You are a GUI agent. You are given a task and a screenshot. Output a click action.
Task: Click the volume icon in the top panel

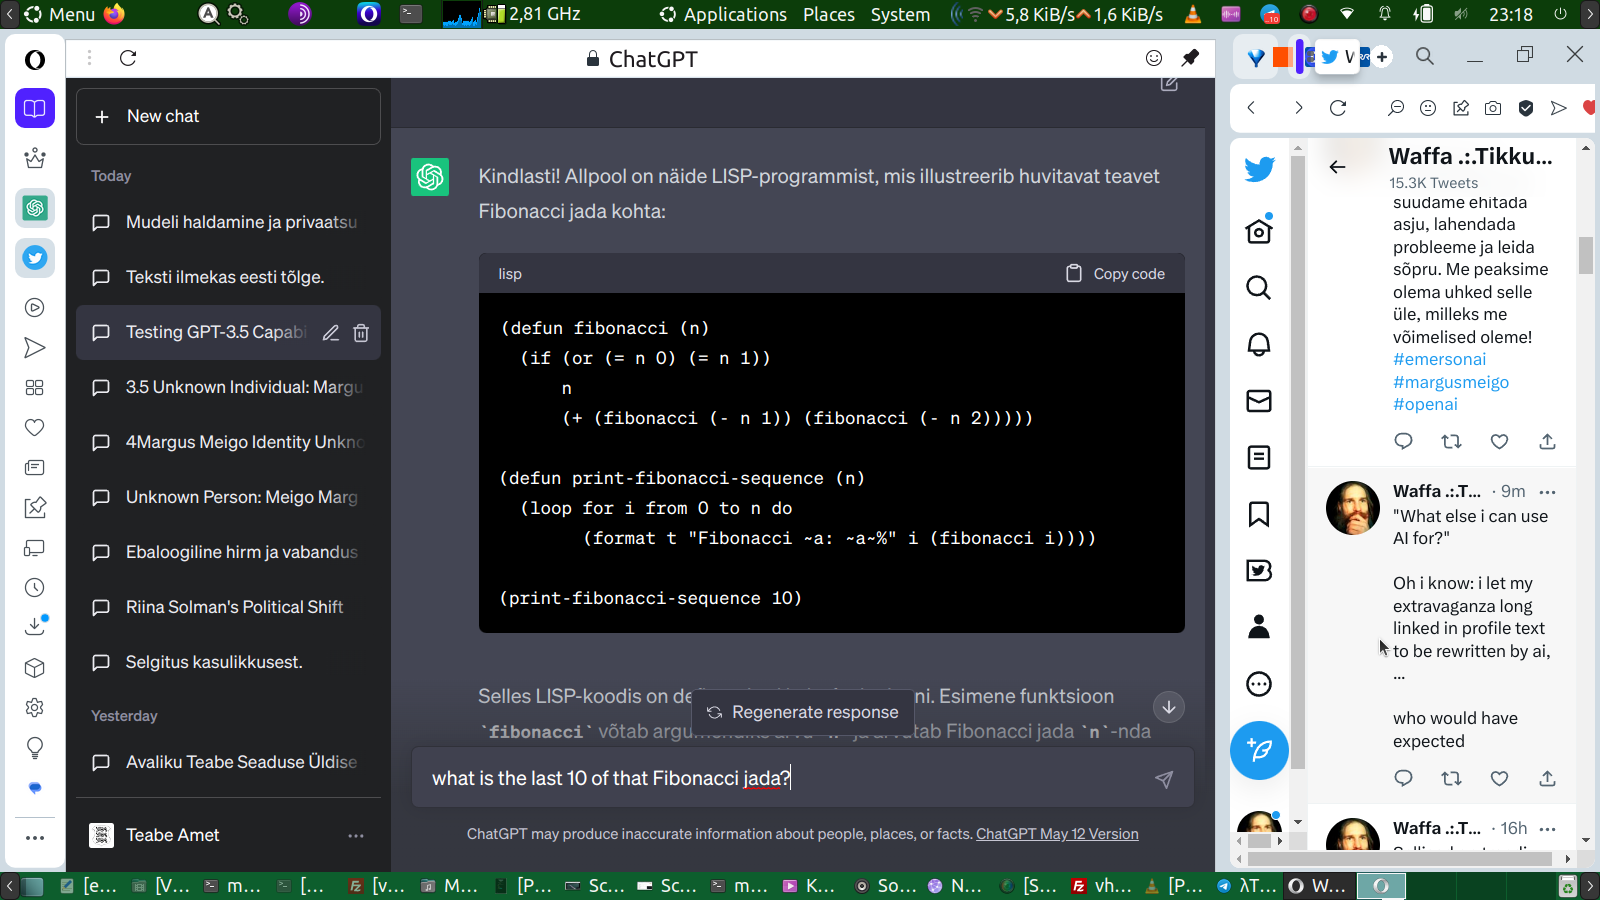1461,14
